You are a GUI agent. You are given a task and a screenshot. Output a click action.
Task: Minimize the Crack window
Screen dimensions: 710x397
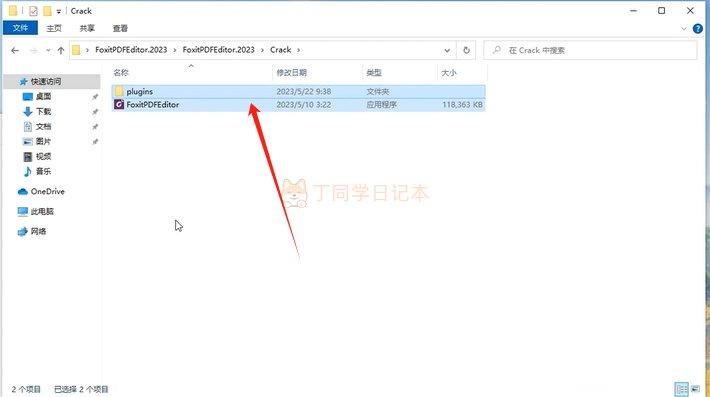point(633,10)
